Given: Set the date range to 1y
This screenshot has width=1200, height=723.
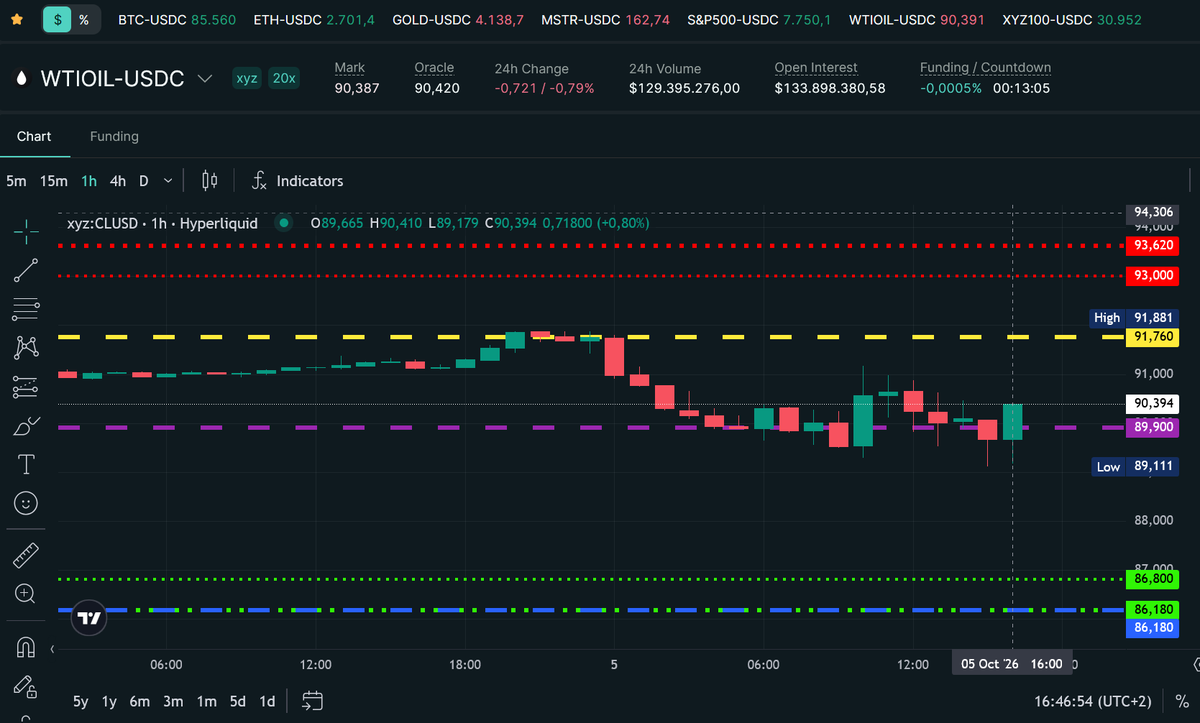Looking at the screenshot, I should (x=110, y=701).
